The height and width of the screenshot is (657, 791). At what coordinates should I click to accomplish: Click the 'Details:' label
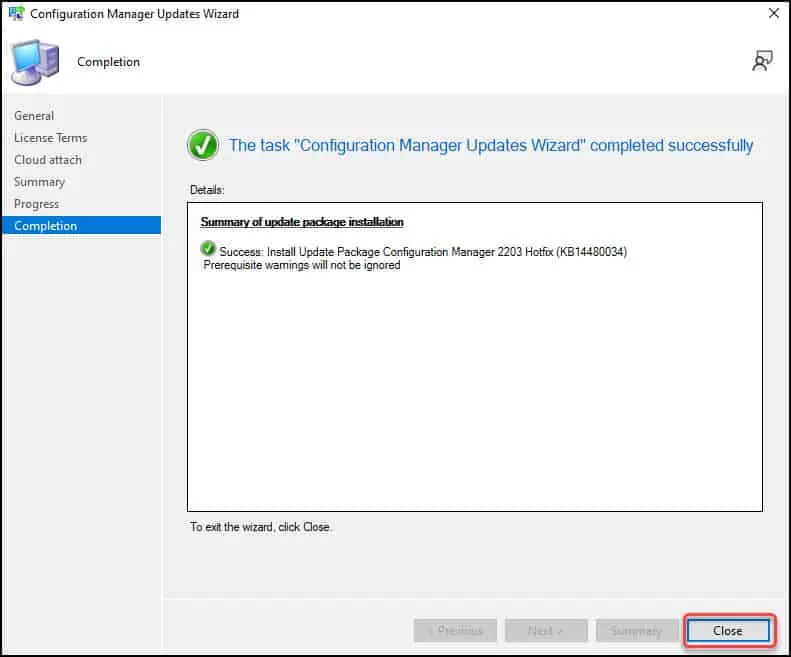pyautogui.click(x=207, y=190)
